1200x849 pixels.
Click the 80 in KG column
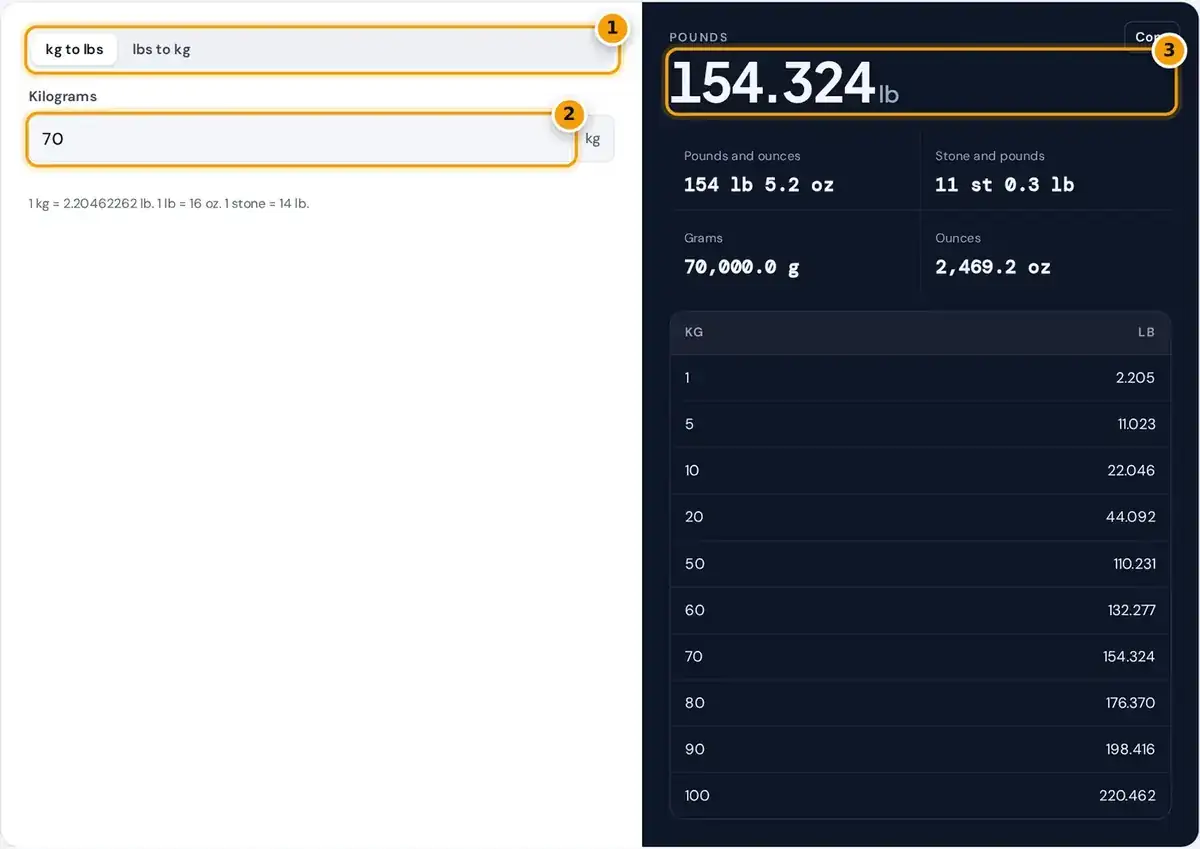pyautogui.click(x=694, y=703)
